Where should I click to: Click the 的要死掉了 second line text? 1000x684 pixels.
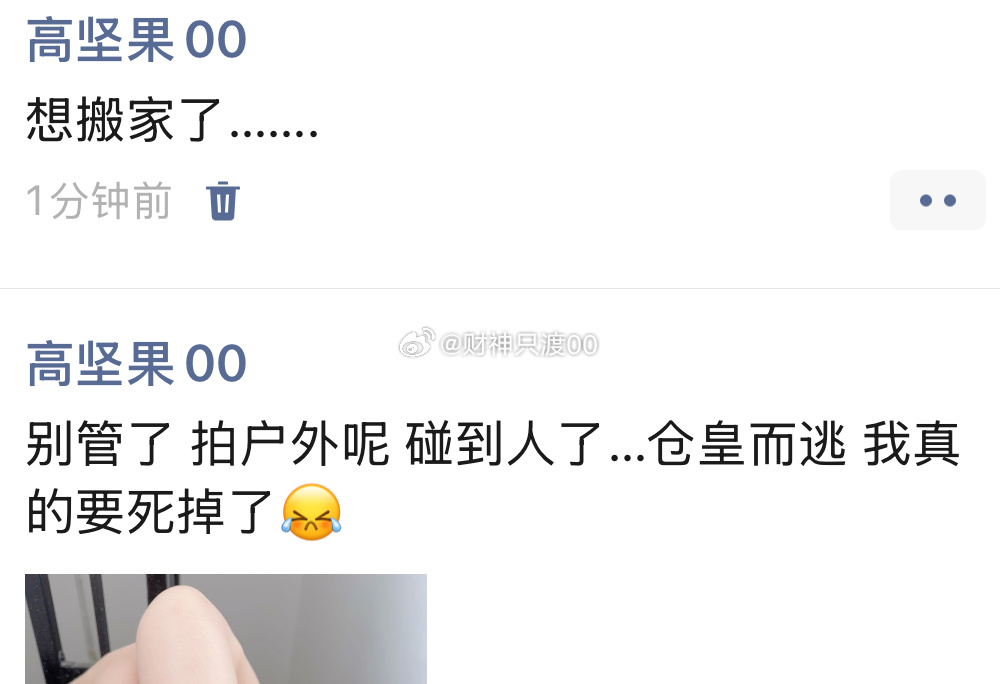pyautogui.click(x=150, y=512)
